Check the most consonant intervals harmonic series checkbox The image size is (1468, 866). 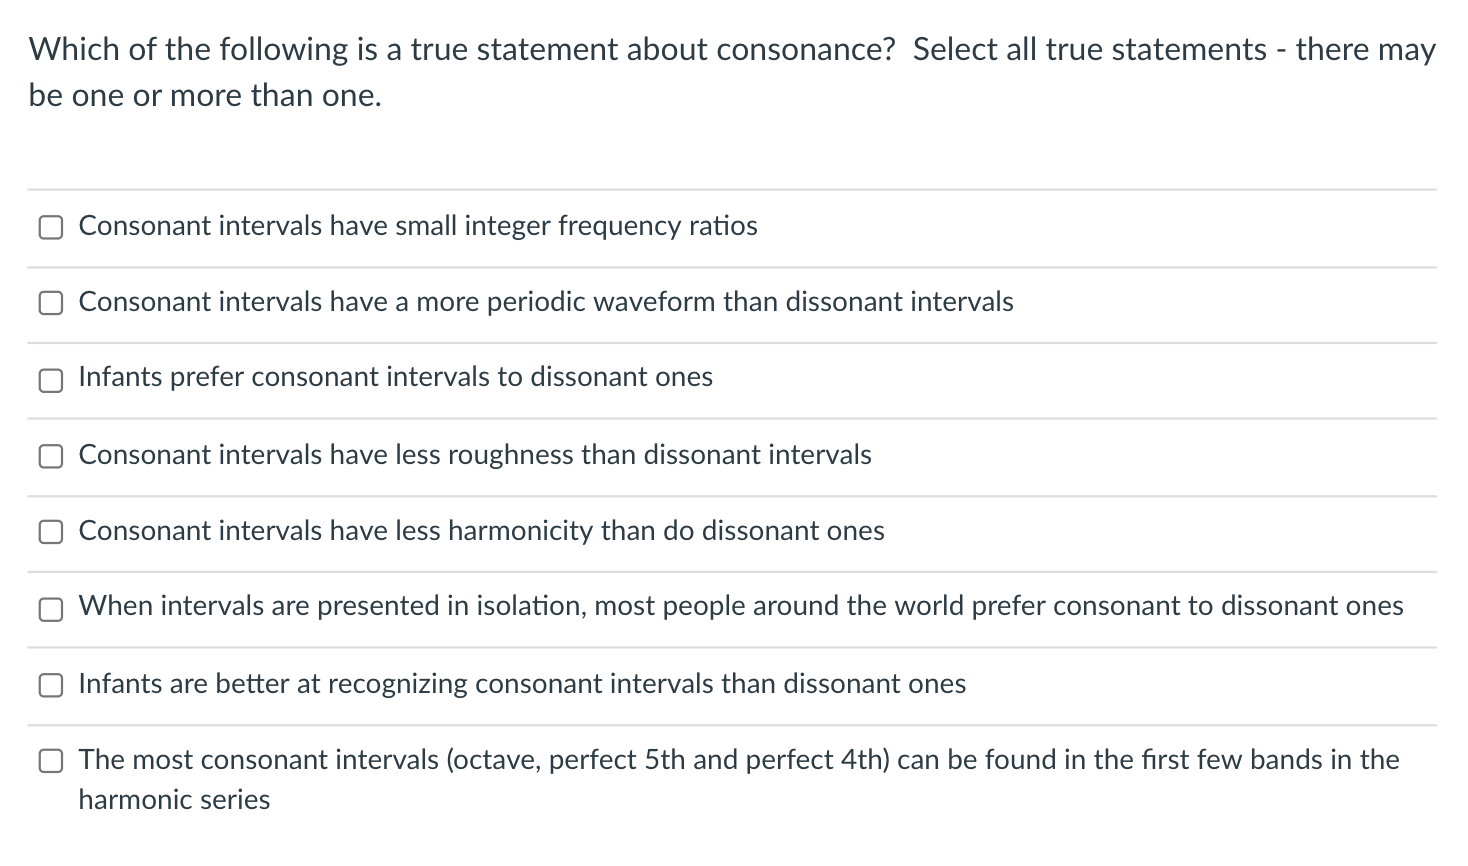tap(50, 761)
